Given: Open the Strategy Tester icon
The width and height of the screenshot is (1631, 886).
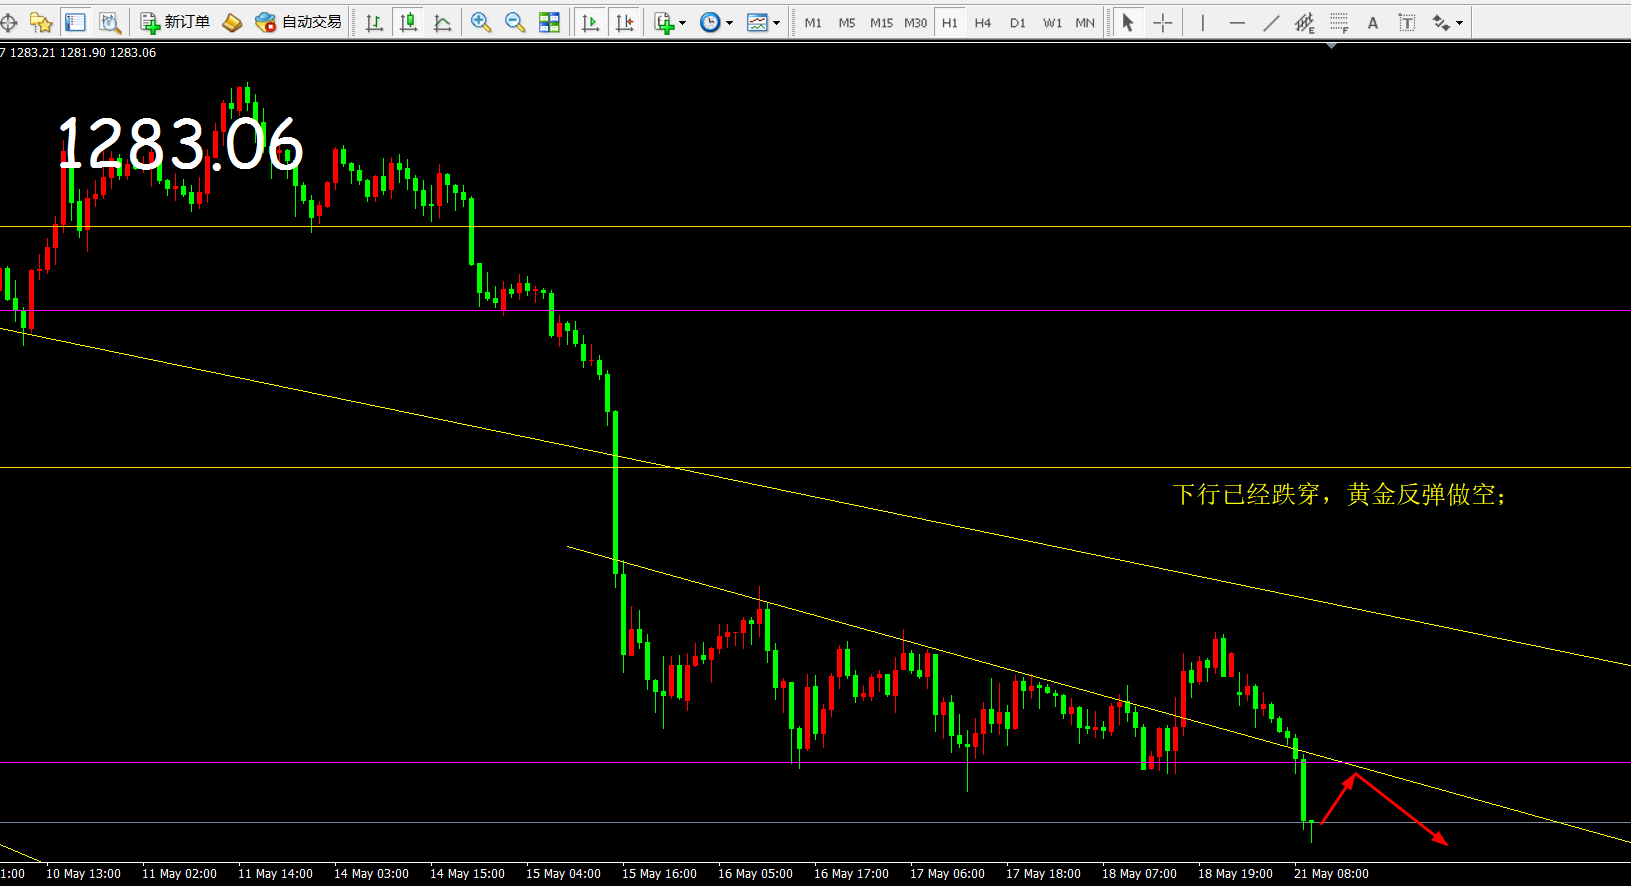Looking at the screenshot, I should pos(109,22).
